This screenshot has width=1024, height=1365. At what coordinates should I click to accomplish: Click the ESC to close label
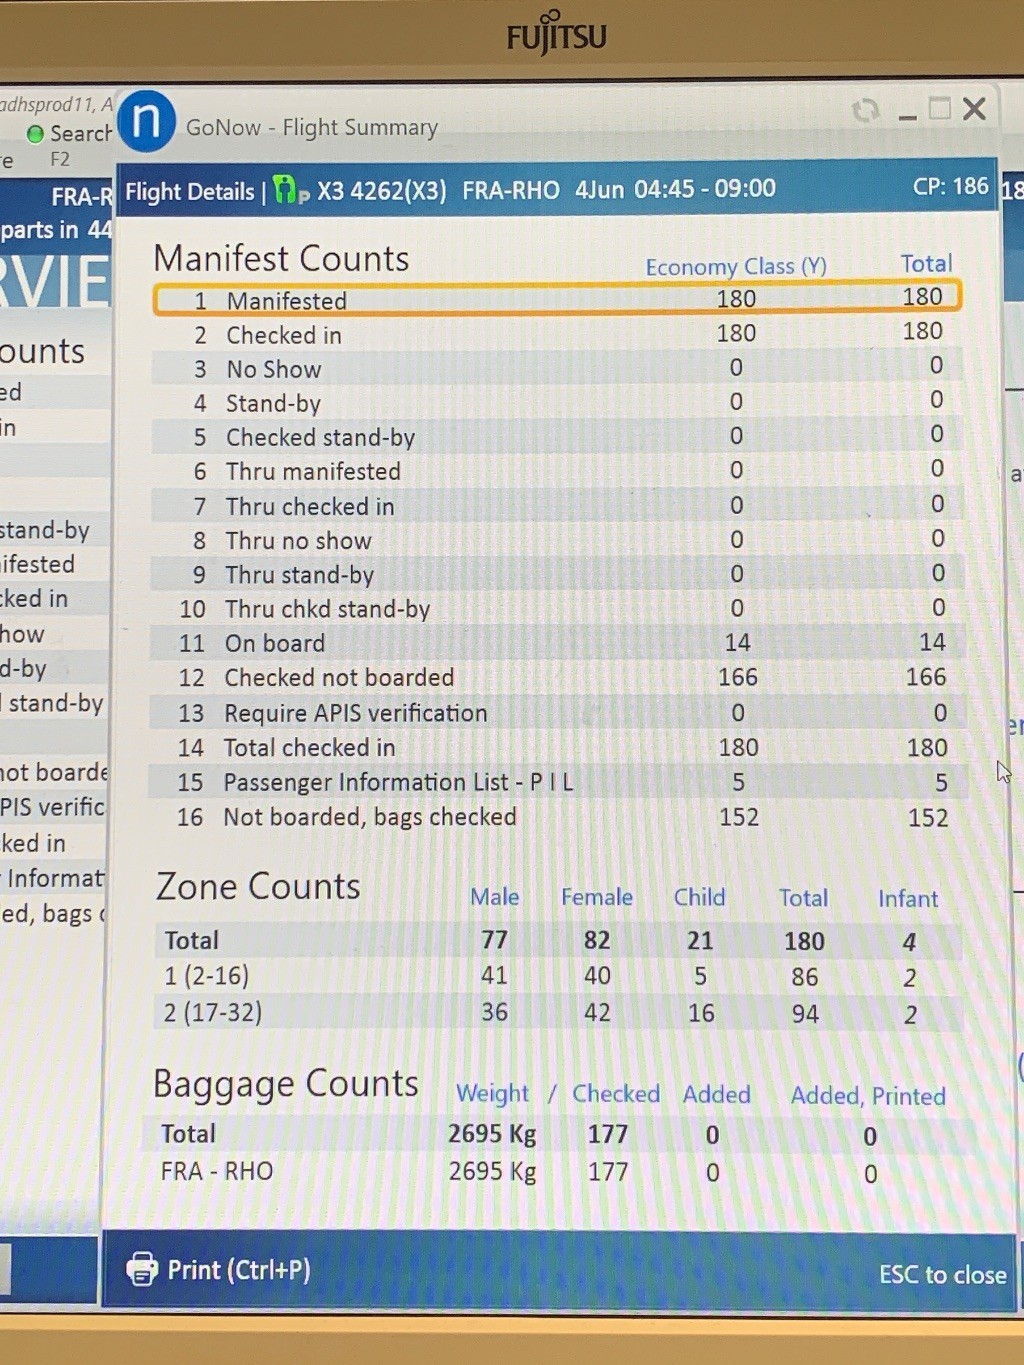click(x=942, y=1274)
